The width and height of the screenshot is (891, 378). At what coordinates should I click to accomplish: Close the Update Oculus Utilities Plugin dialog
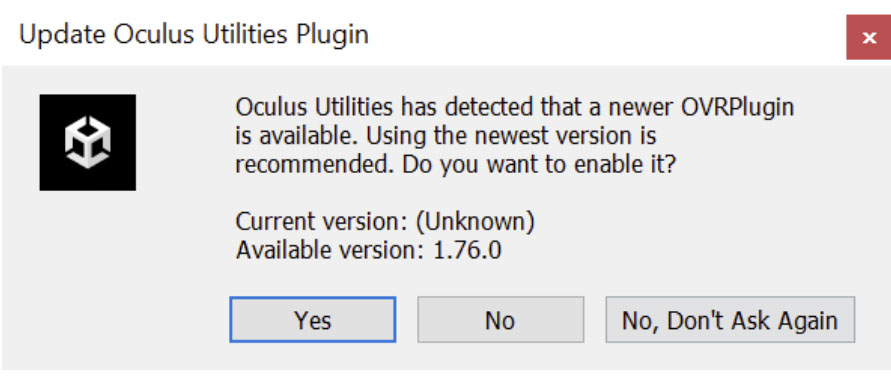[869, 38]
